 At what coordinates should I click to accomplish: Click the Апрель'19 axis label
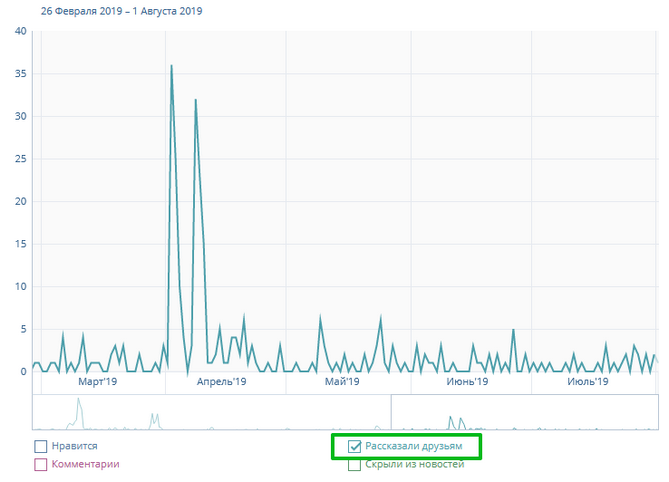pyautogui.click(x=221, y=381)
